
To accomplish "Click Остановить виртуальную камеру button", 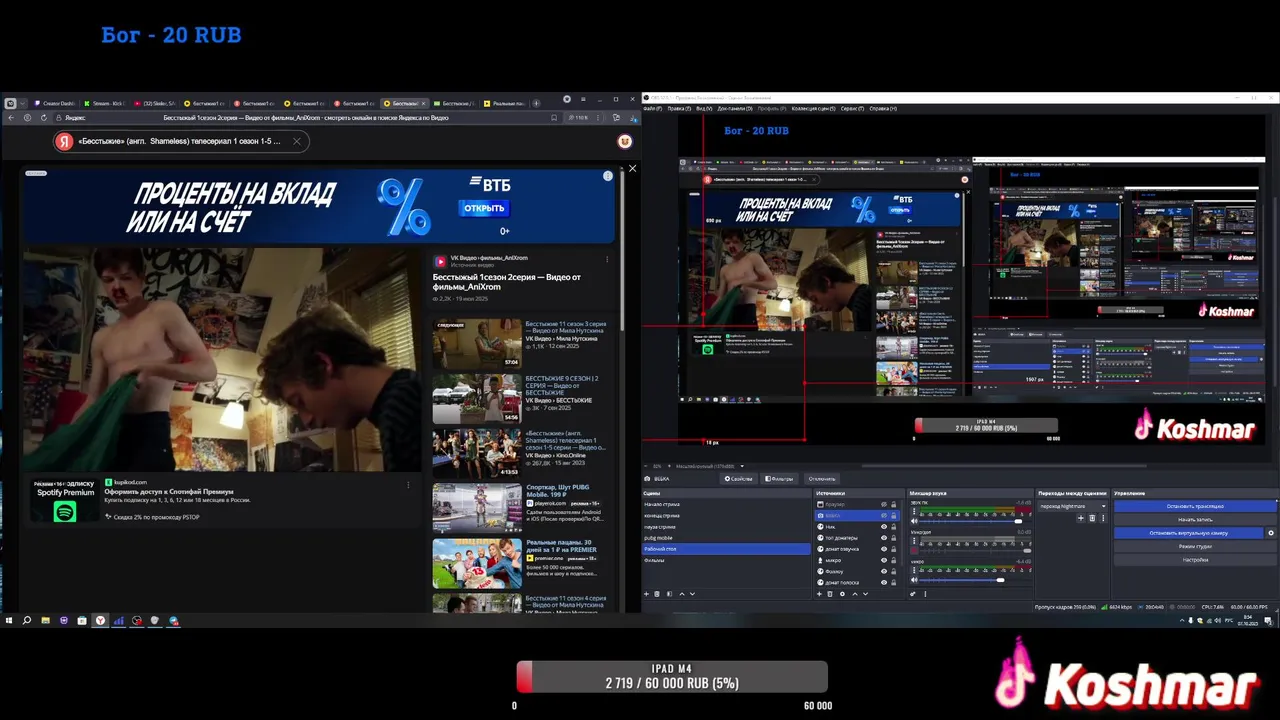I will point(1187,533).
